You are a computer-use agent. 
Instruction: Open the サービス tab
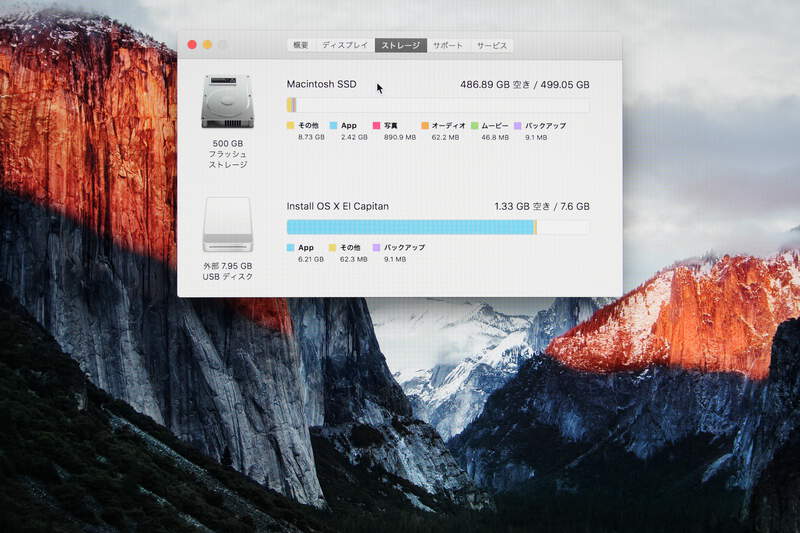491,45
